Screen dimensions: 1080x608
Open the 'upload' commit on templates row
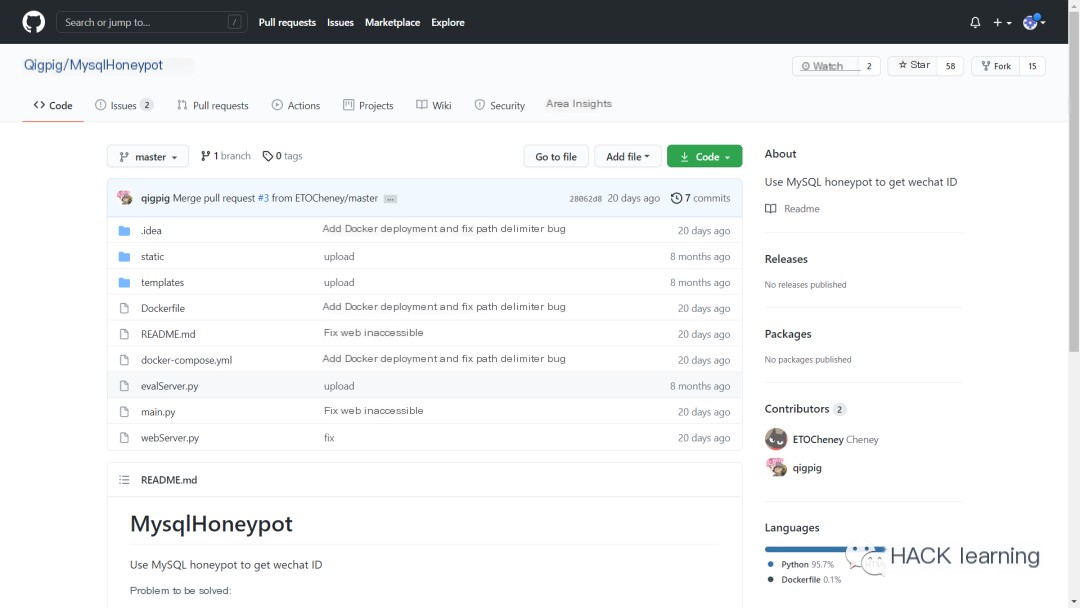tap(339, 282)
